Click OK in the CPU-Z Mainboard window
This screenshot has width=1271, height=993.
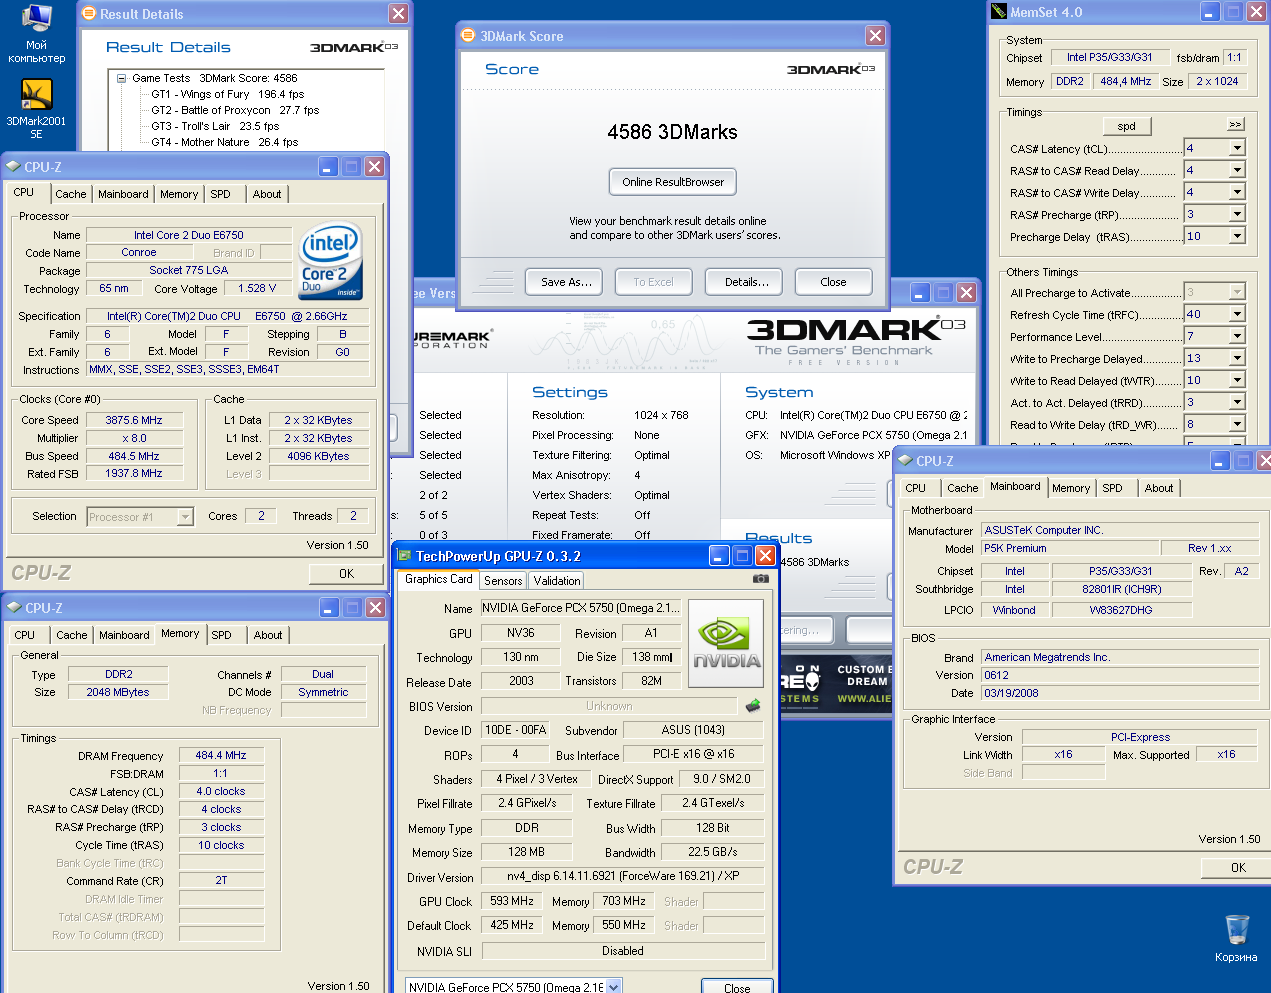(1238, 867)
